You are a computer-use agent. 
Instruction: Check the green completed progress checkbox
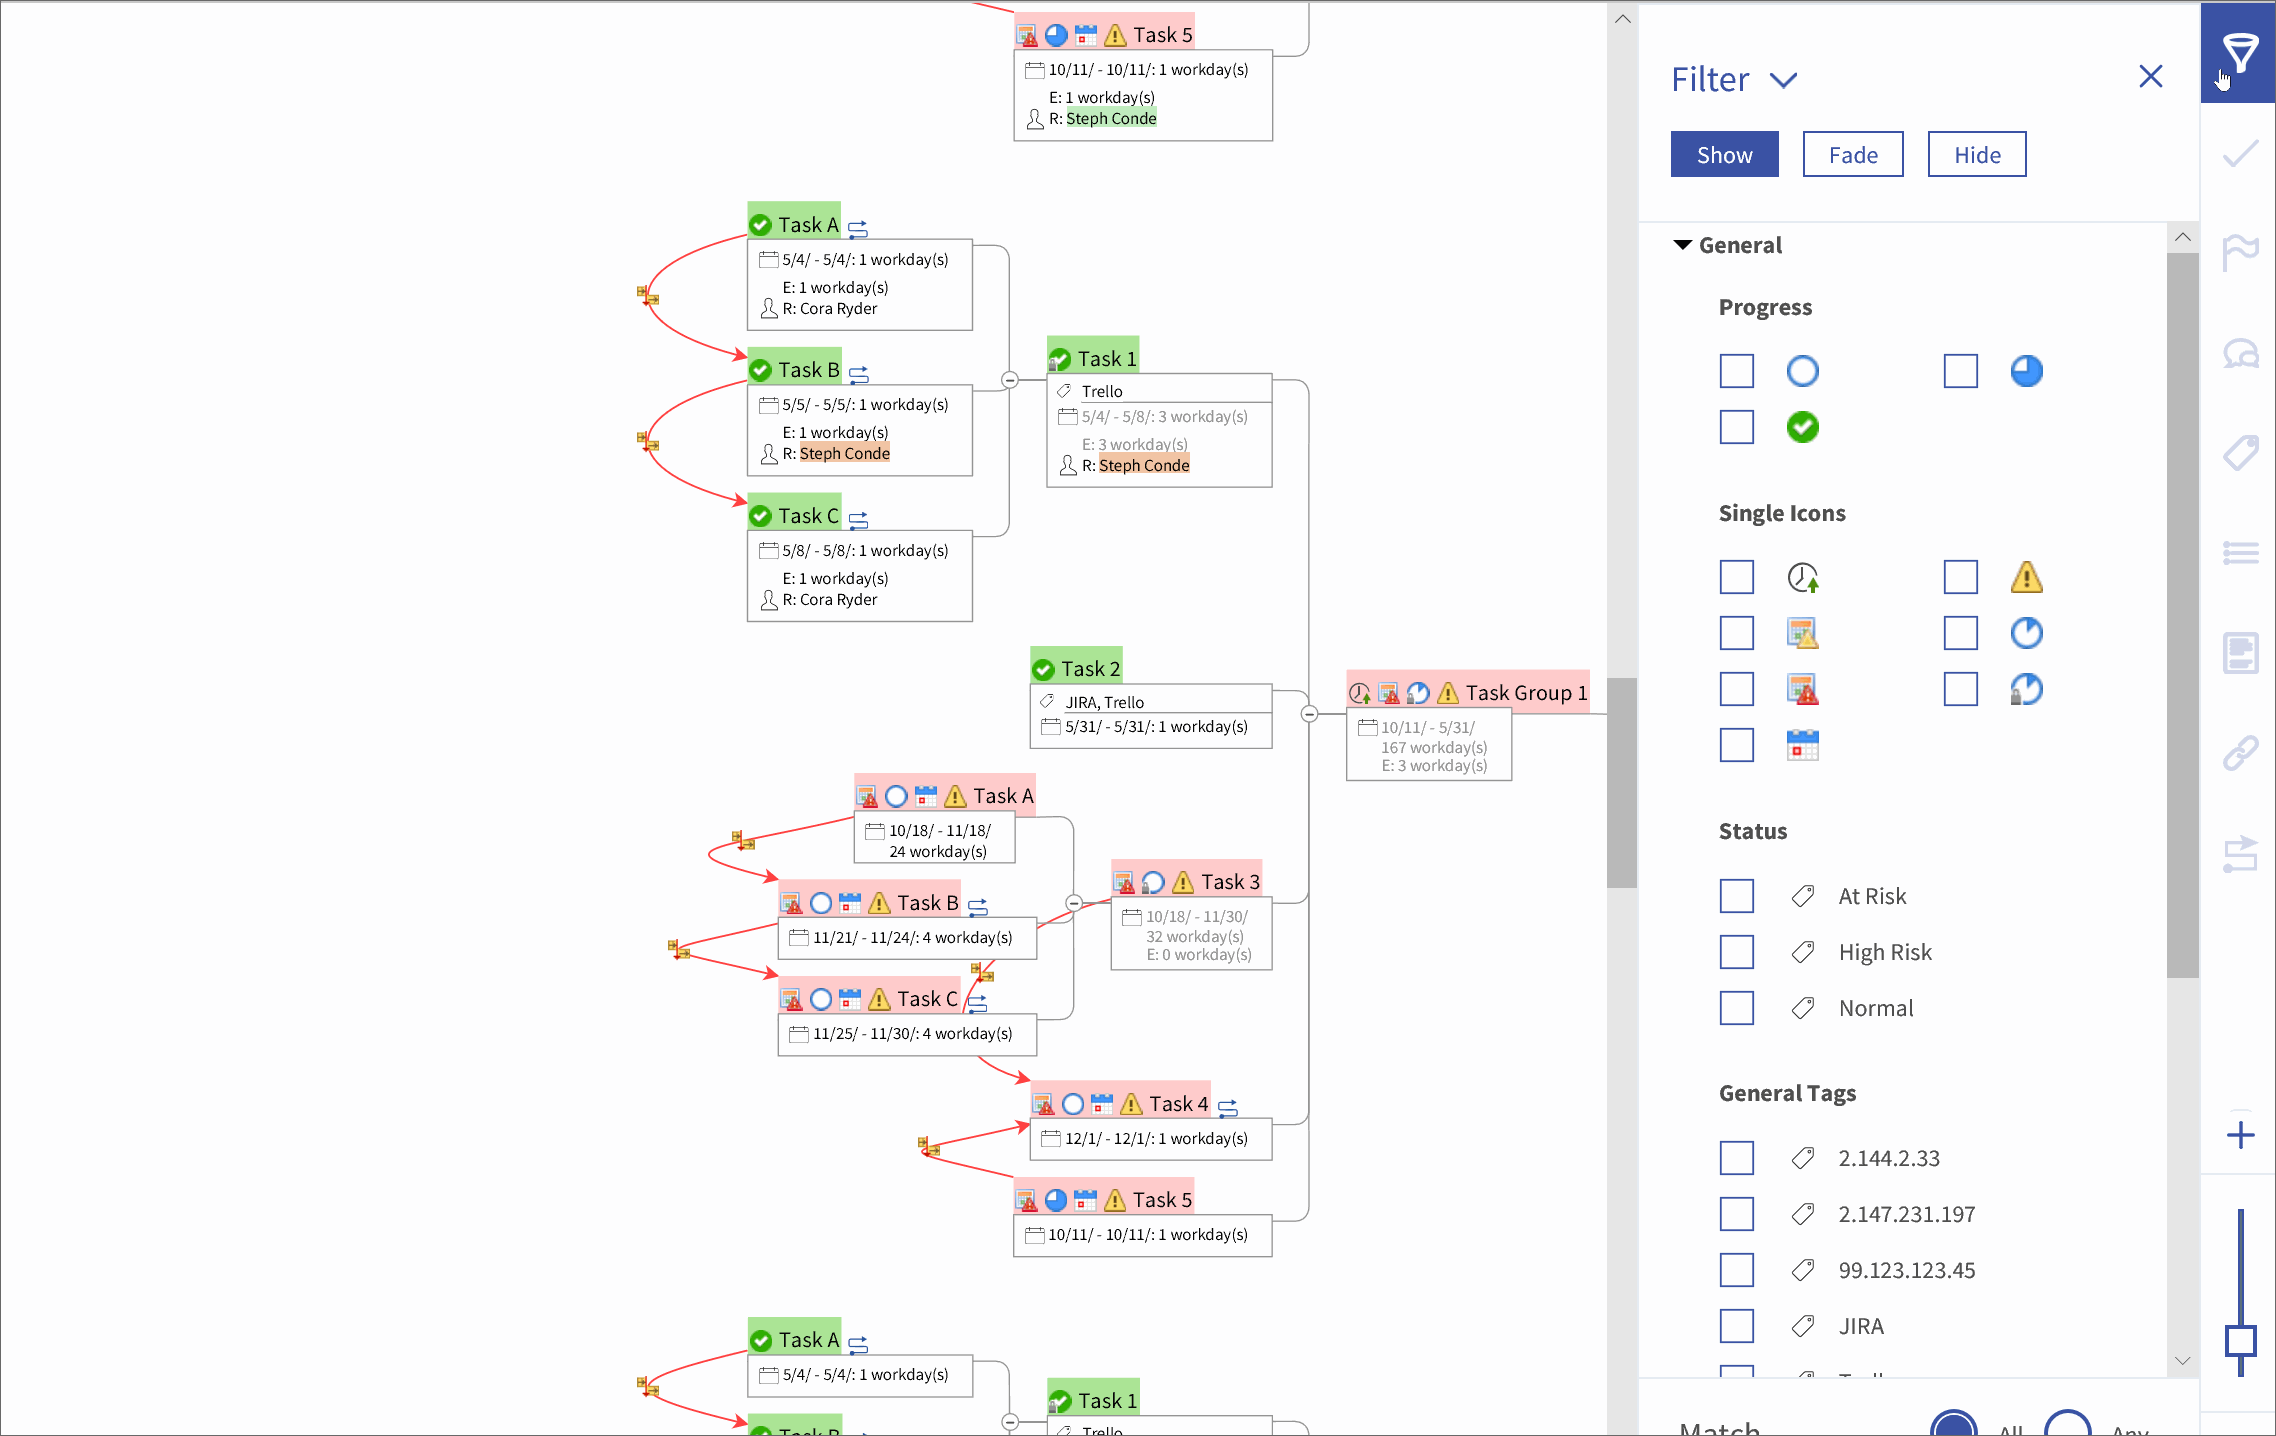[1737, 427]
